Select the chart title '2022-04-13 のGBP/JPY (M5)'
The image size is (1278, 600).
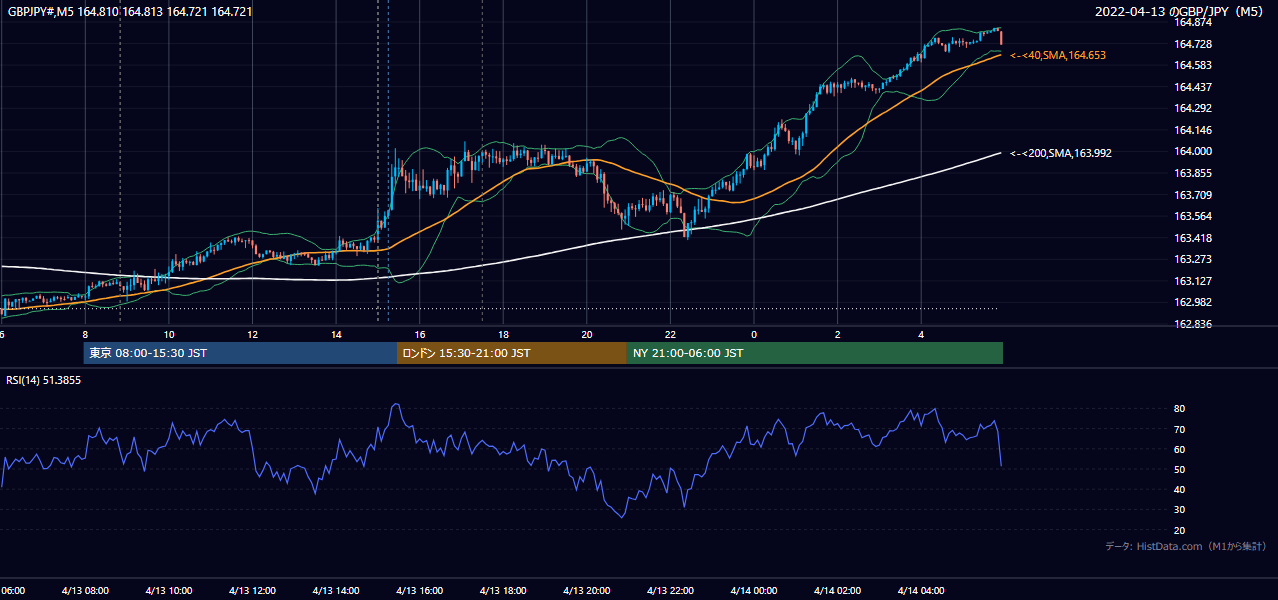1181,12
